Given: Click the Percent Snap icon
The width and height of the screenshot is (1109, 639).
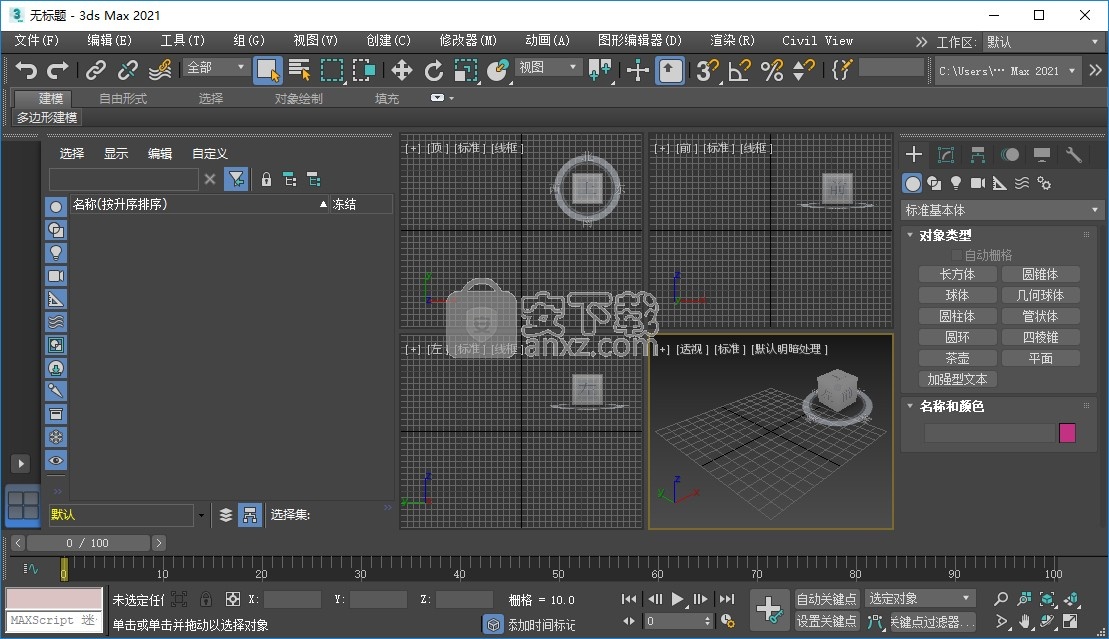Looking at the screenshot, I should click(771, 70).
